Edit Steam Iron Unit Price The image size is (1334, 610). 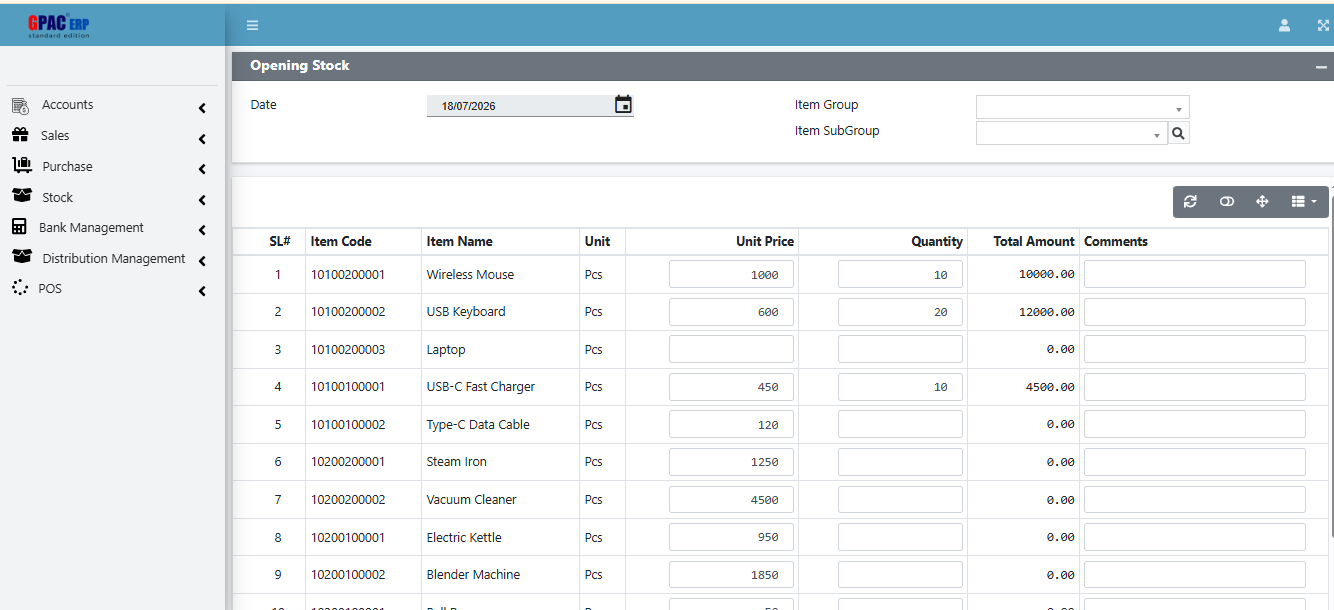731,462
